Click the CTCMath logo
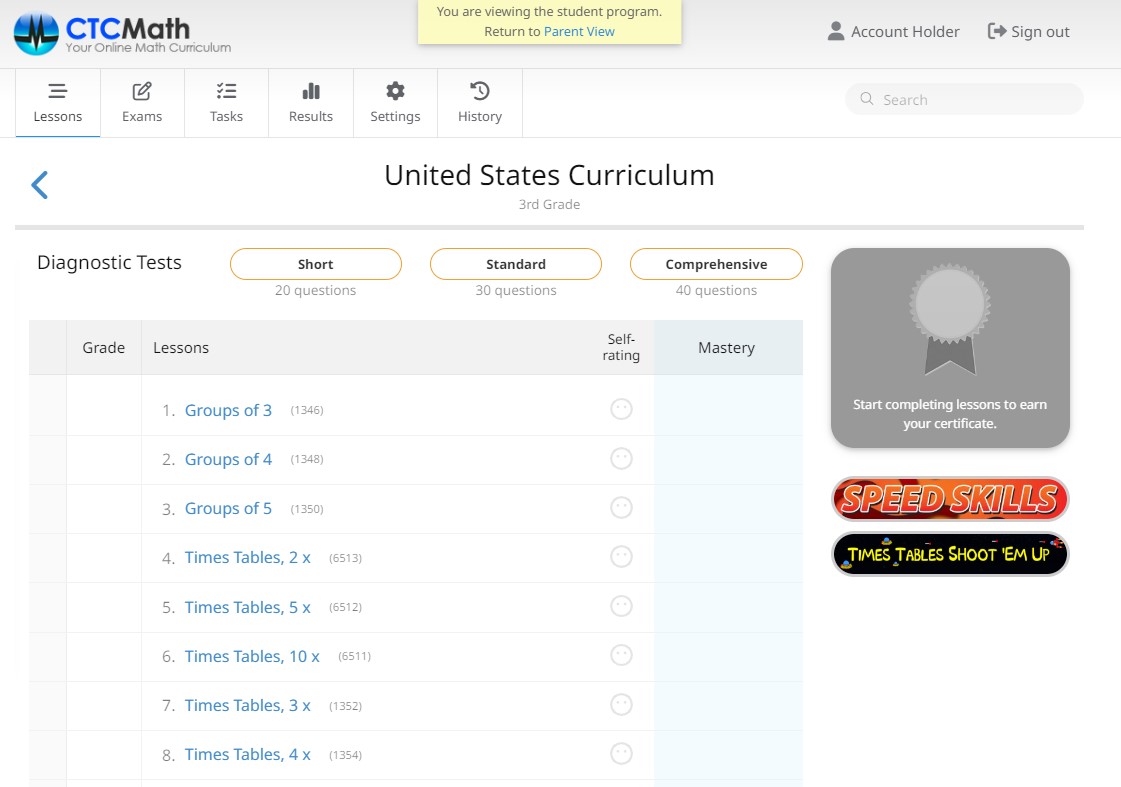1121x787 pixels. 122,33
